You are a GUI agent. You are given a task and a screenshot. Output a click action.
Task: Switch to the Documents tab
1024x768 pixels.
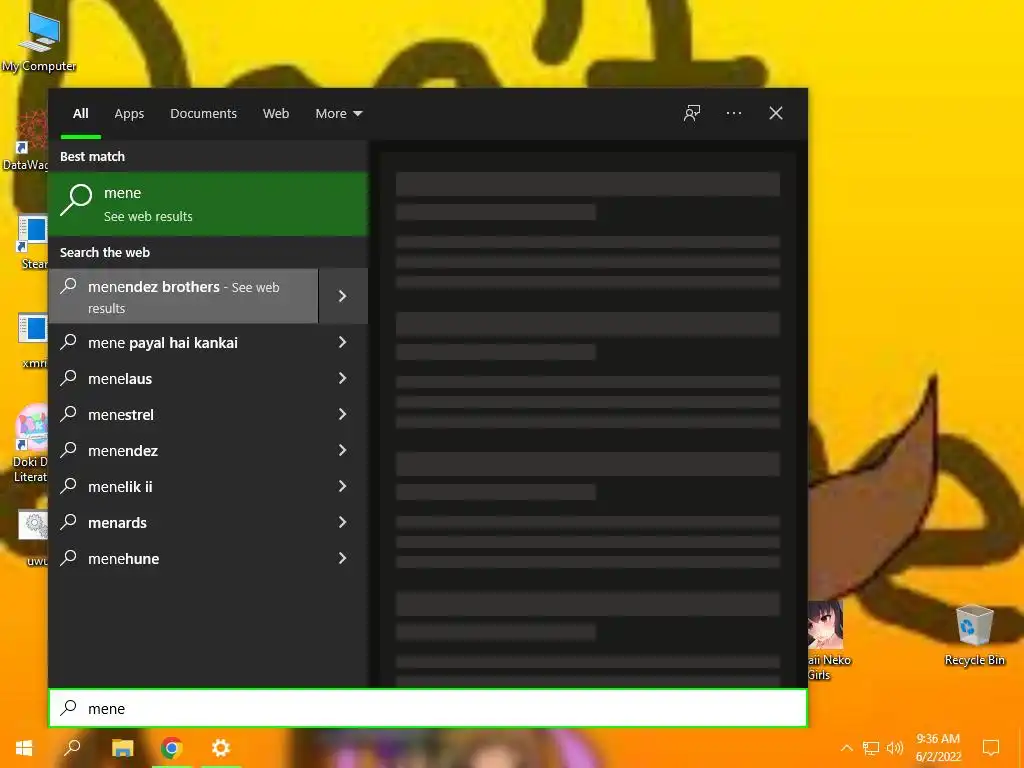203,113
